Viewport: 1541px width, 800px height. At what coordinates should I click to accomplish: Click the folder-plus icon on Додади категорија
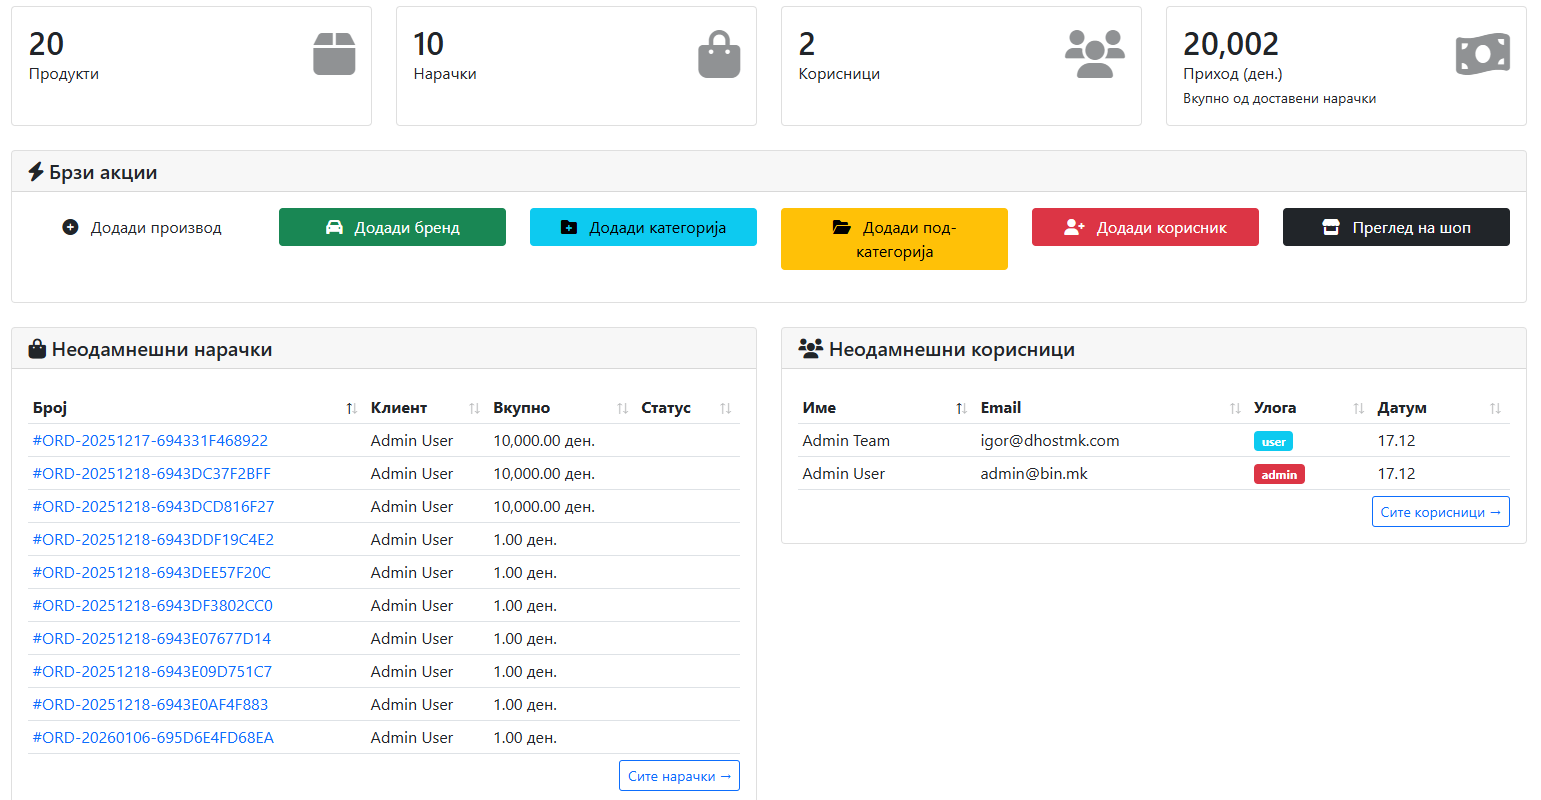pyautogui.click(x=569, y=228)
